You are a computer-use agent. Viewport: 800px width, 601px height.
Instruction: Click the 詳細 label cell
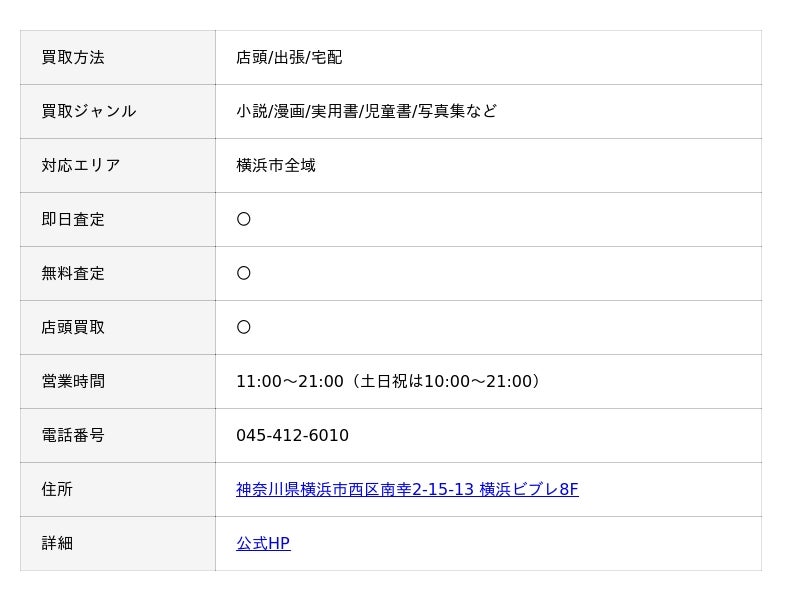coord(118,544)
